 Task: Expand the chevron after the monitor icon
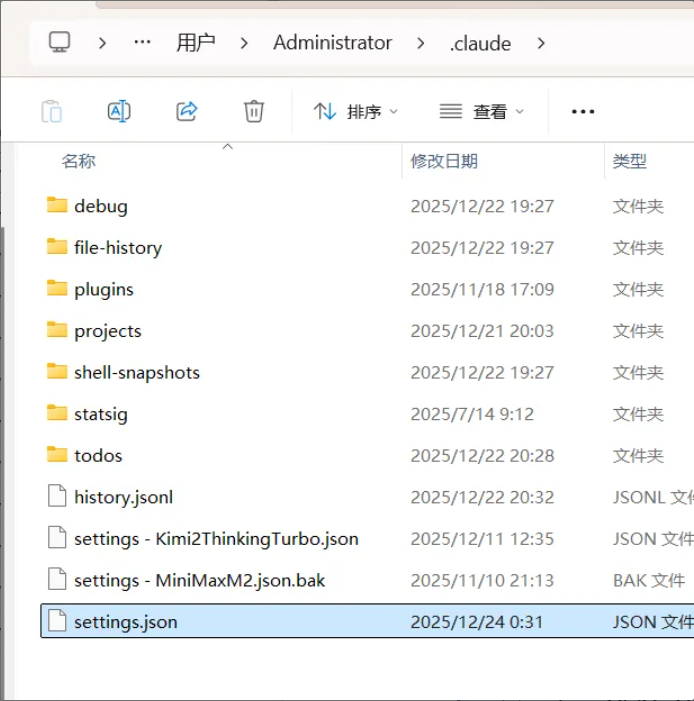point(102,43)
